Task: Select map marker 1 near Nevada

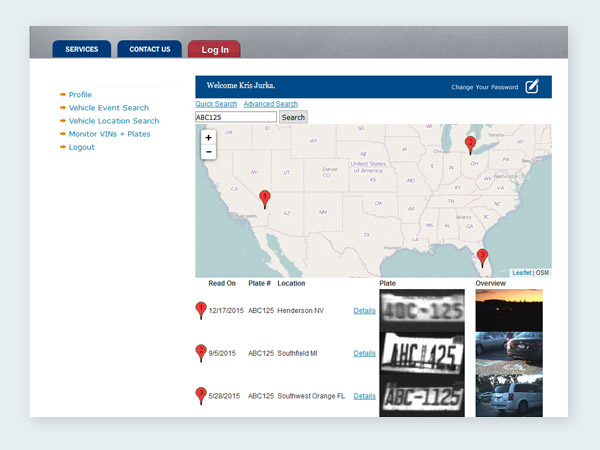Action: pyautogui.click(x=265, y=198)
